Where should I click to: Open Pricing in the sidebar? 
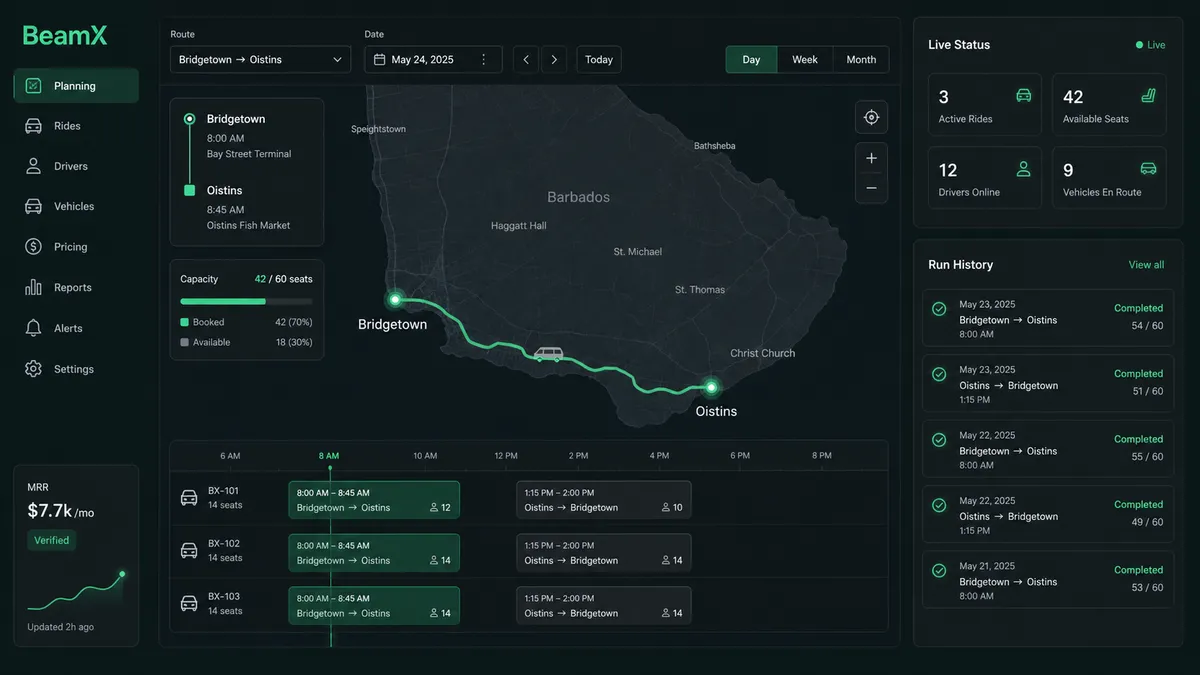(76, 247)
